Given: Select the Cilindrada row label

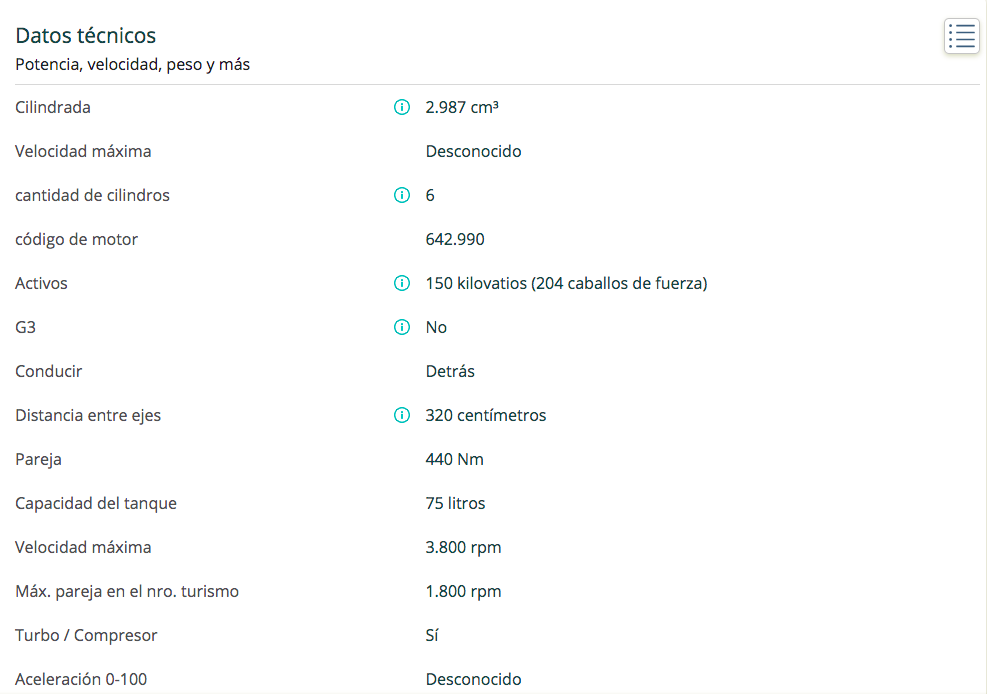Looking at the screenshot, I should pyautogui.click(x=53, y=108).
